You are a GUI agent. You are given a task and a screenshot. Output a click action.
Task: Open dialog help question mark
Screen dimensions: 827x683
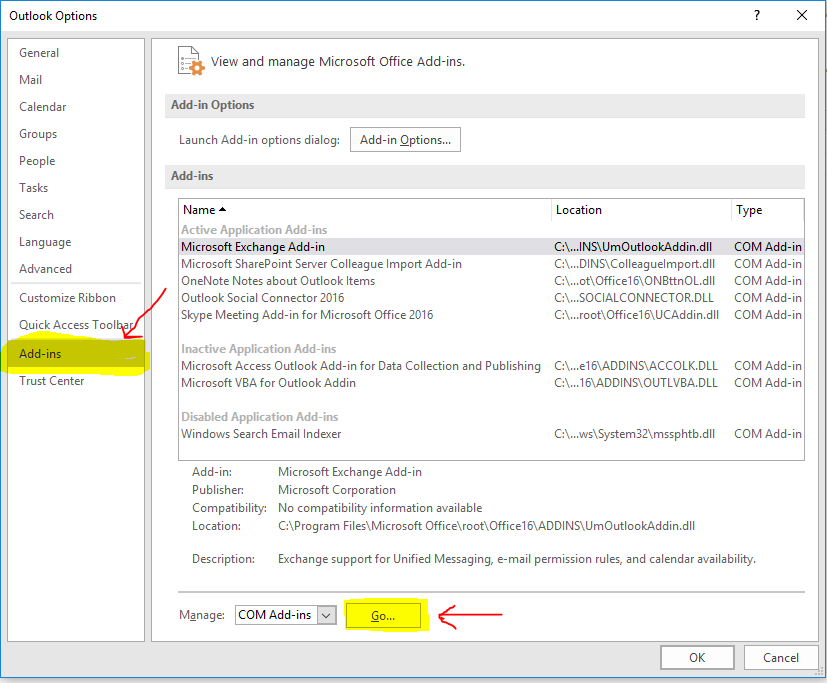(757, 15)
